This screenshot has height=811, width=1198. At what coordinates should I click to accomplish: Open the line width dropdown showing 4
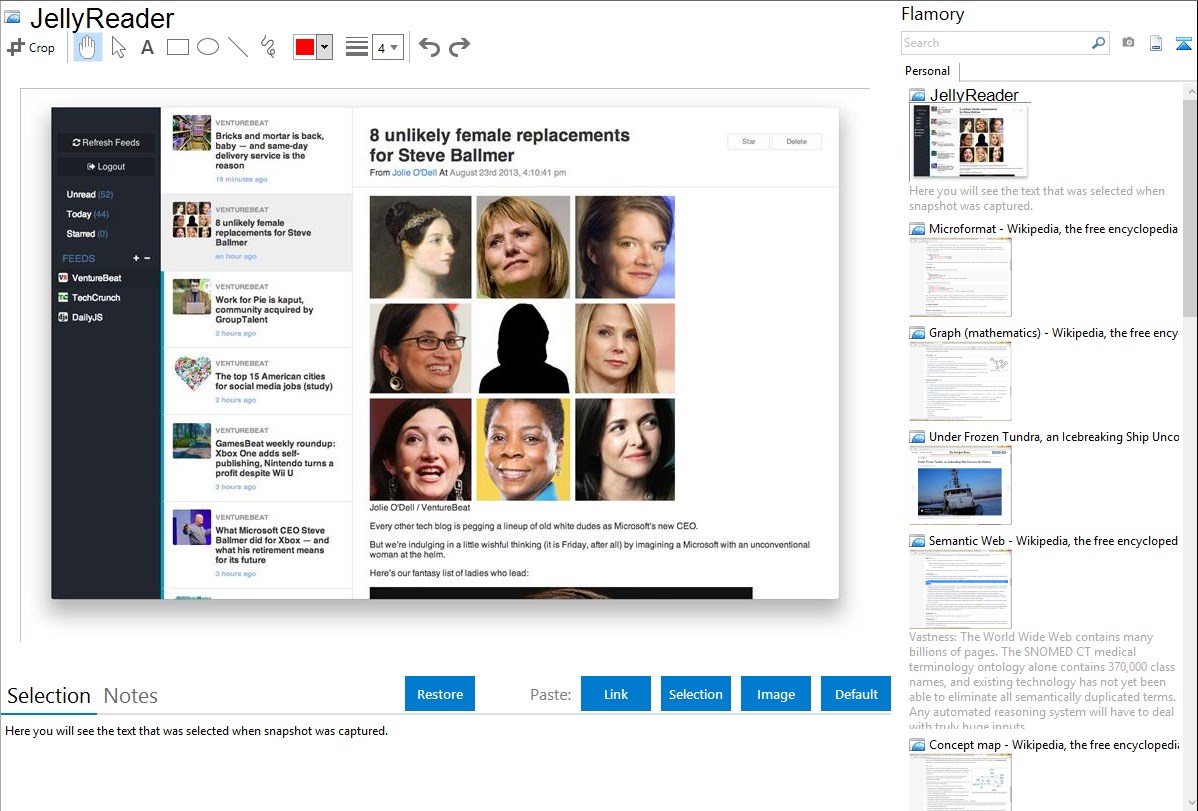click(x=387, y=47)
